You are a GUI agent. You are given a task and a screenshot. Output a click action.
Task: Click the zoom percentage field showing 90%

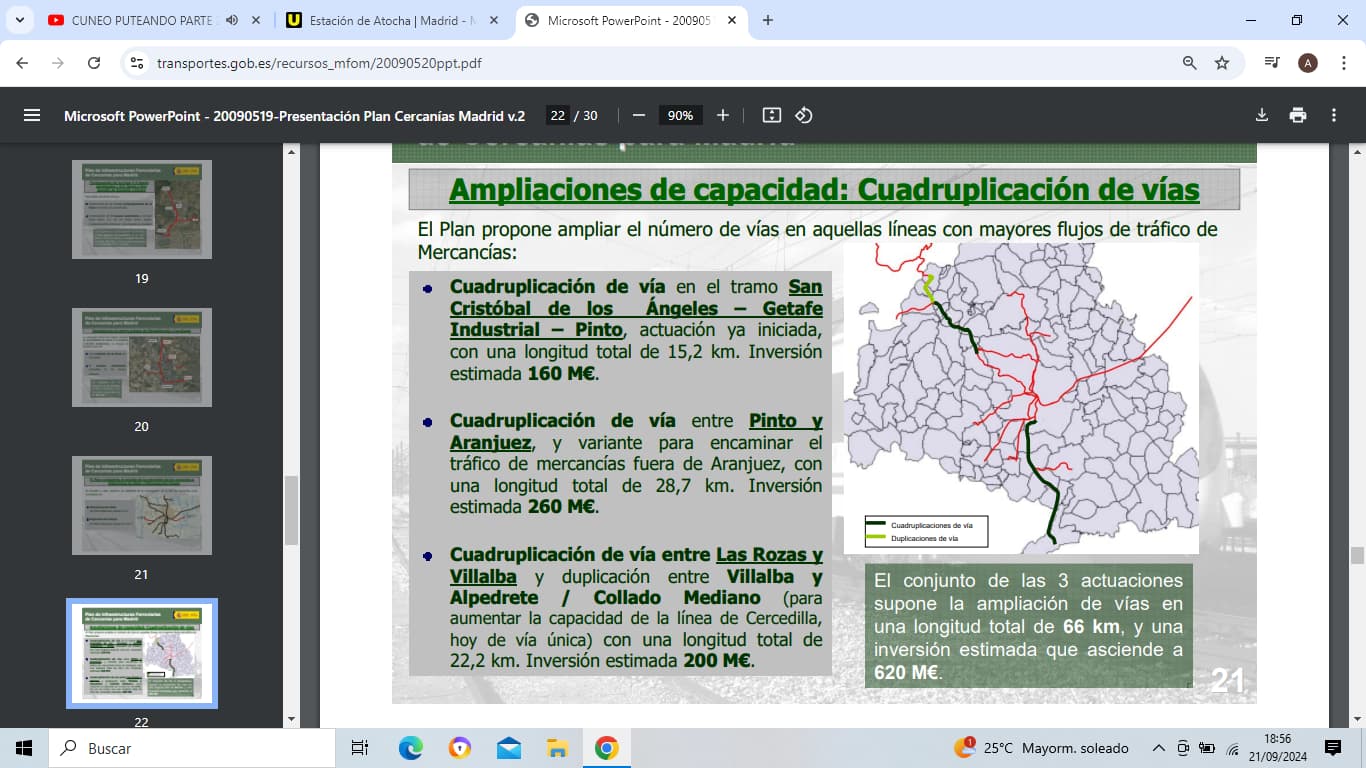[x=680, y=115]
